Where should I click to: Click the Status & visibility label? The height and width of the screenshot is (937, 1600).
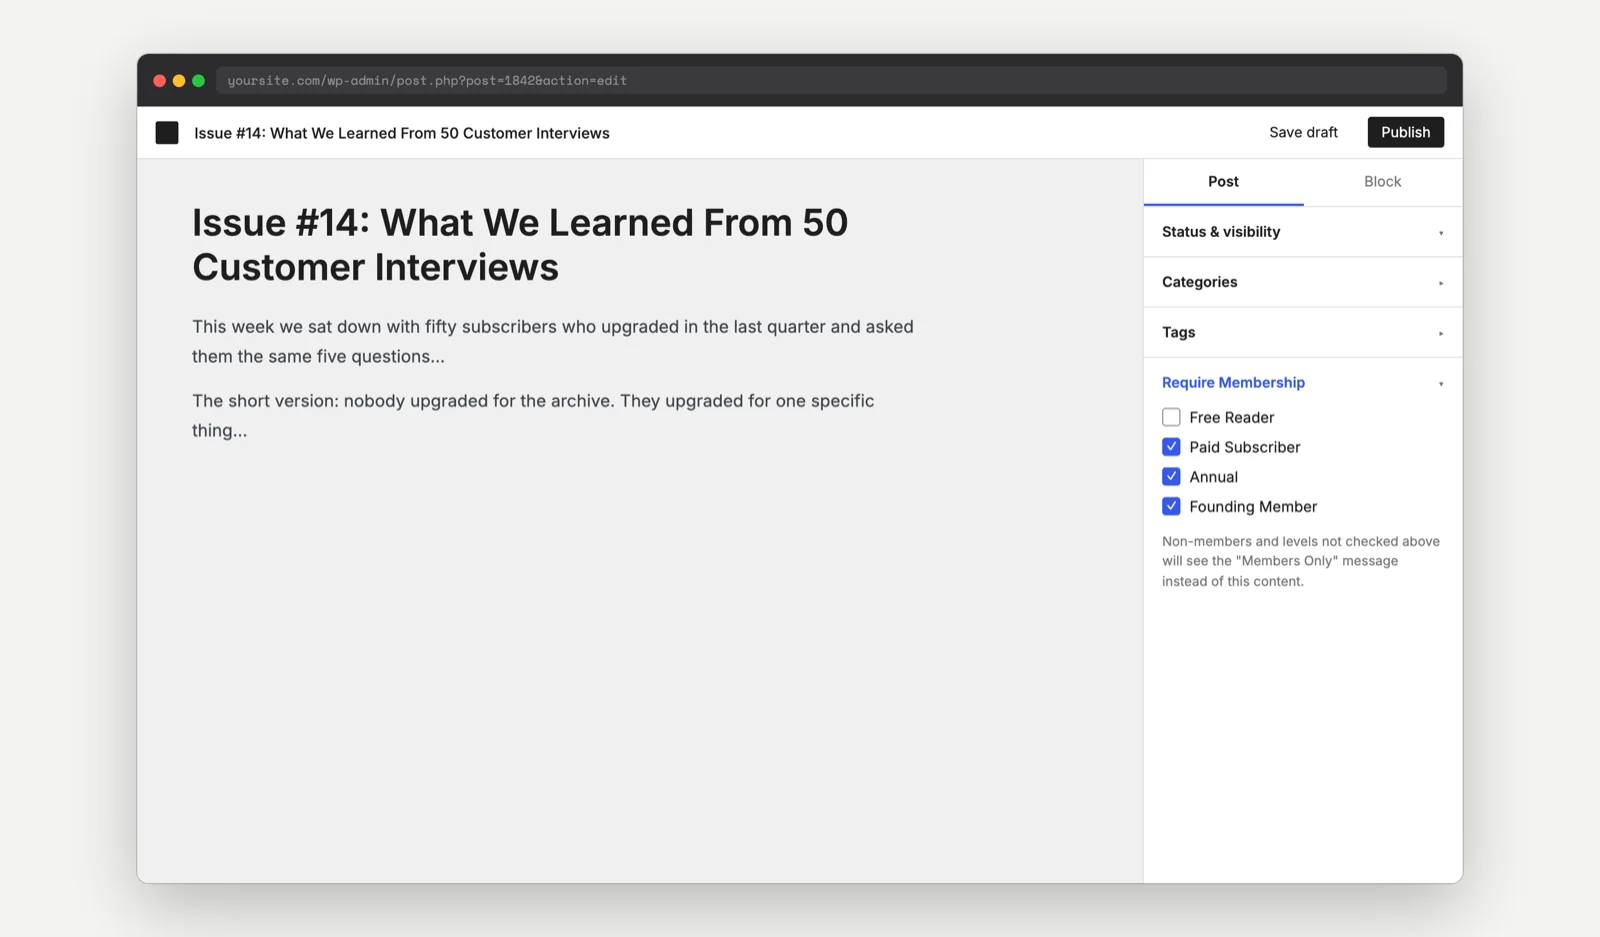1221,232
